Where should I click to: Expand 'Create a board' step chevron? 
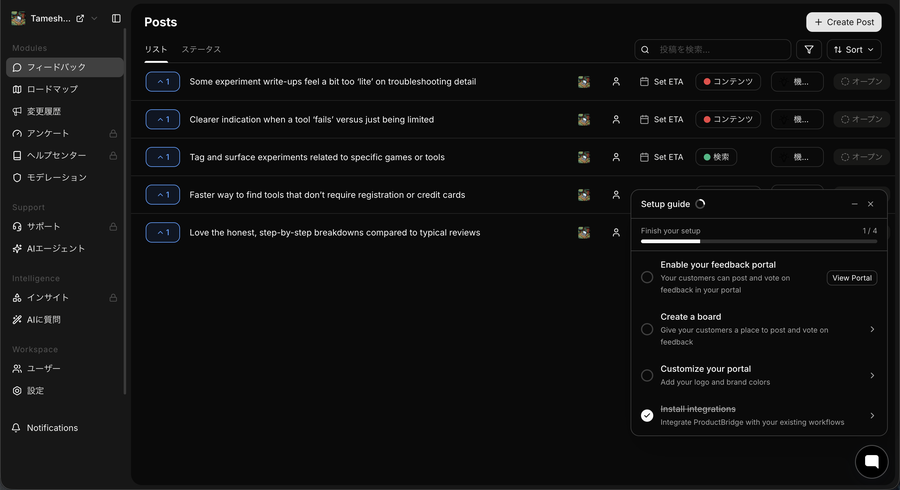pos(872,329)
